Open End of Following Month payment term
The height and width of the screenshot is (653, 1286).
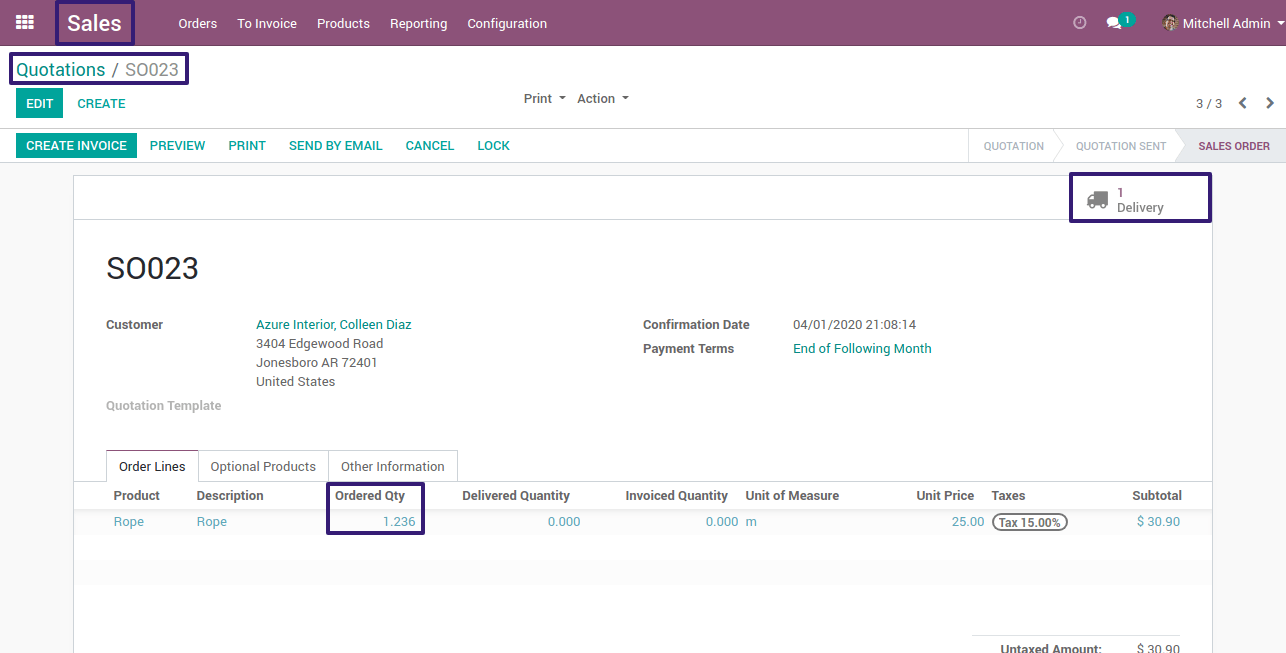862,349
